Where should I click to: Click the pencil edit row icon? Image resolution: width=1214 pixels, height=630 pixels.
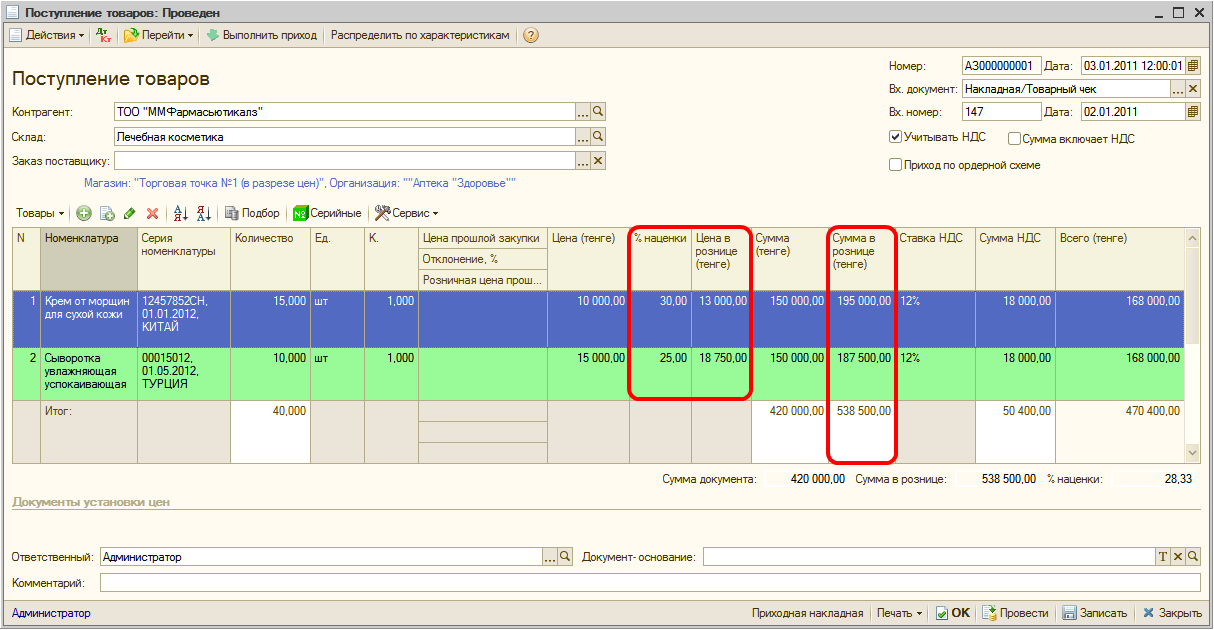129,213
